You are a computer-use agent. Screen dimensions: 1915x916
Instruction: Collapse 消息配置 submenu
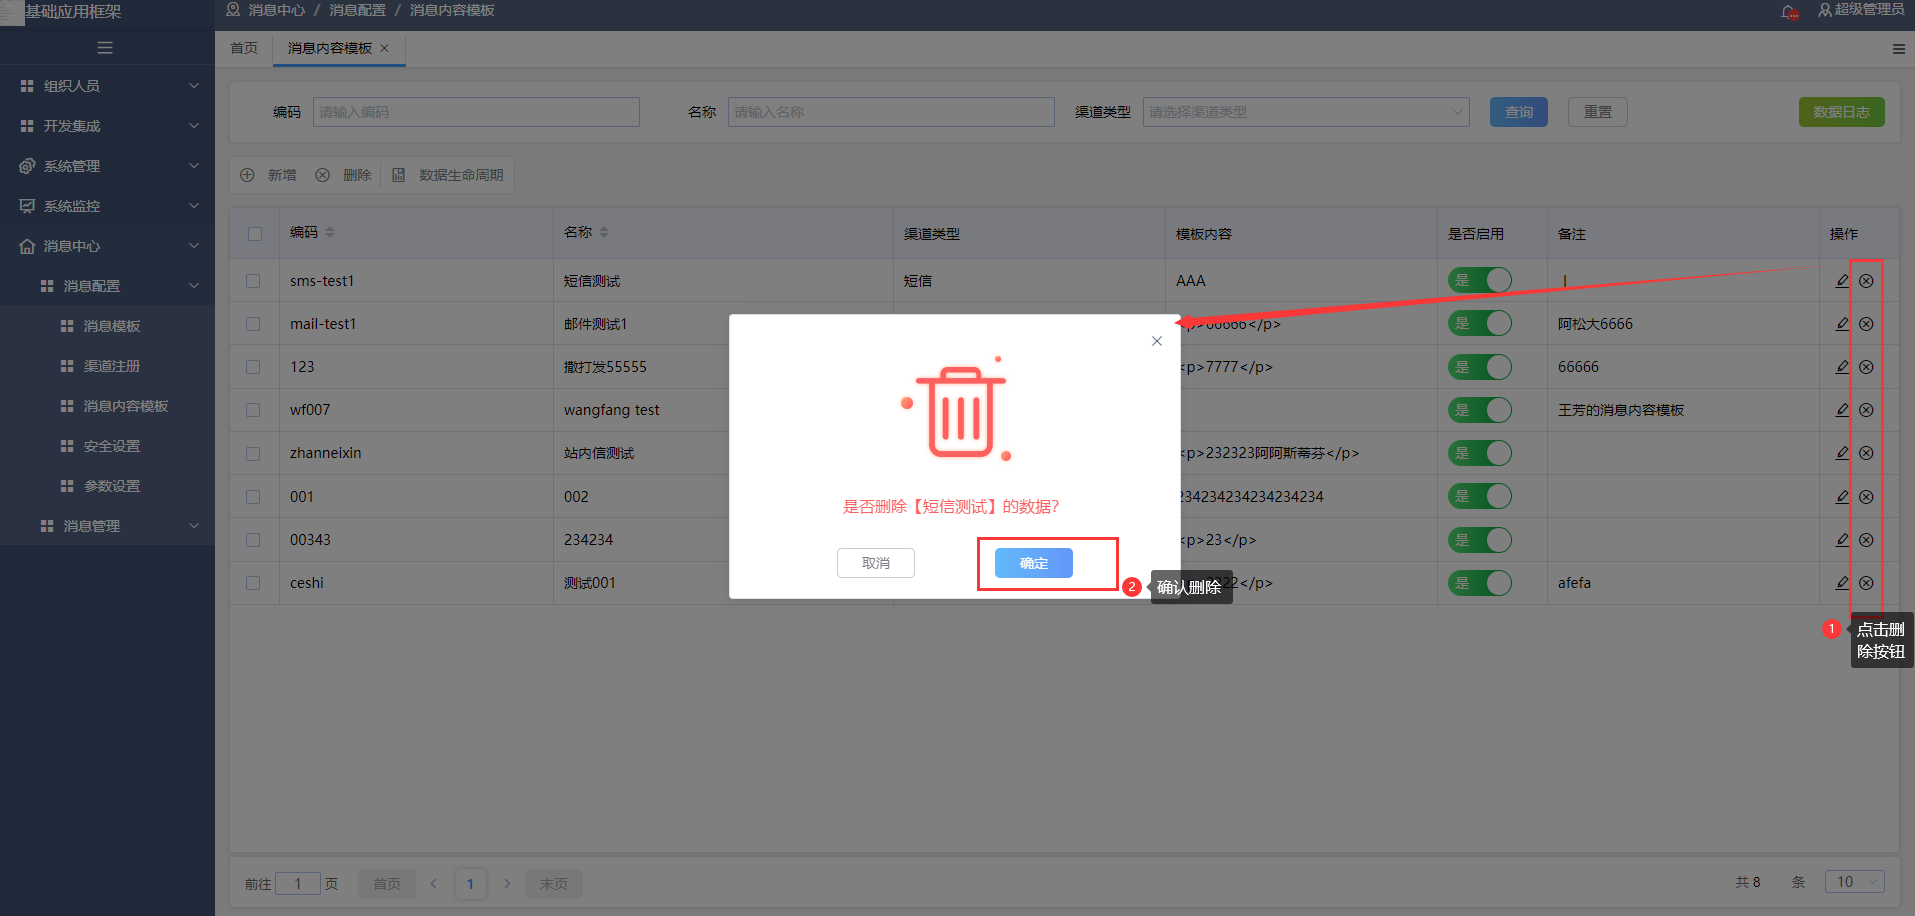(x=107, y=286)
